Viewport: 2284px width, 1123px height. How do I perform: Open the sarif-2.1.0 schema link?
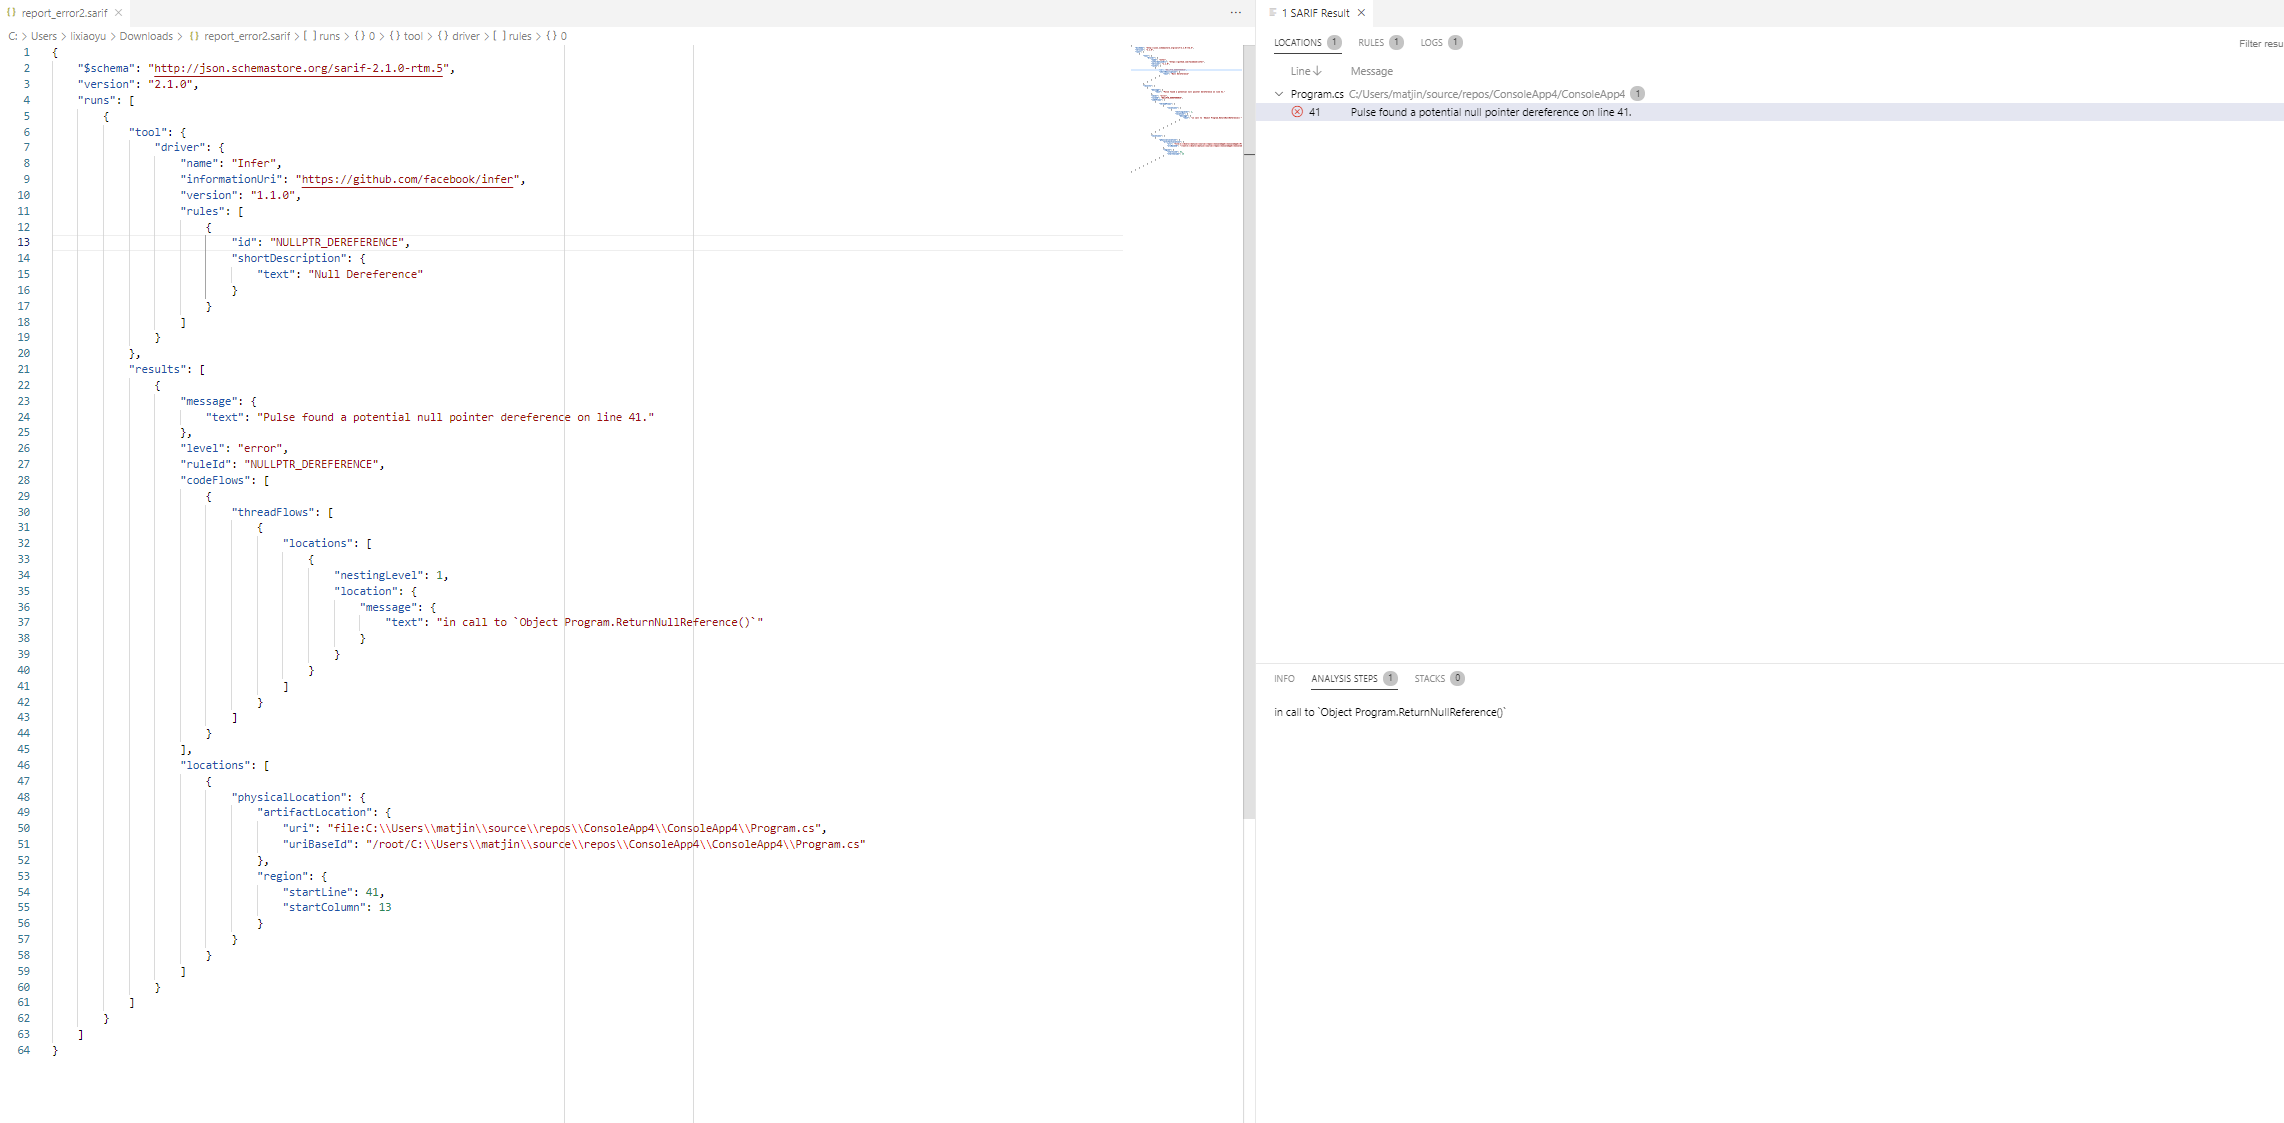point(297,68)
